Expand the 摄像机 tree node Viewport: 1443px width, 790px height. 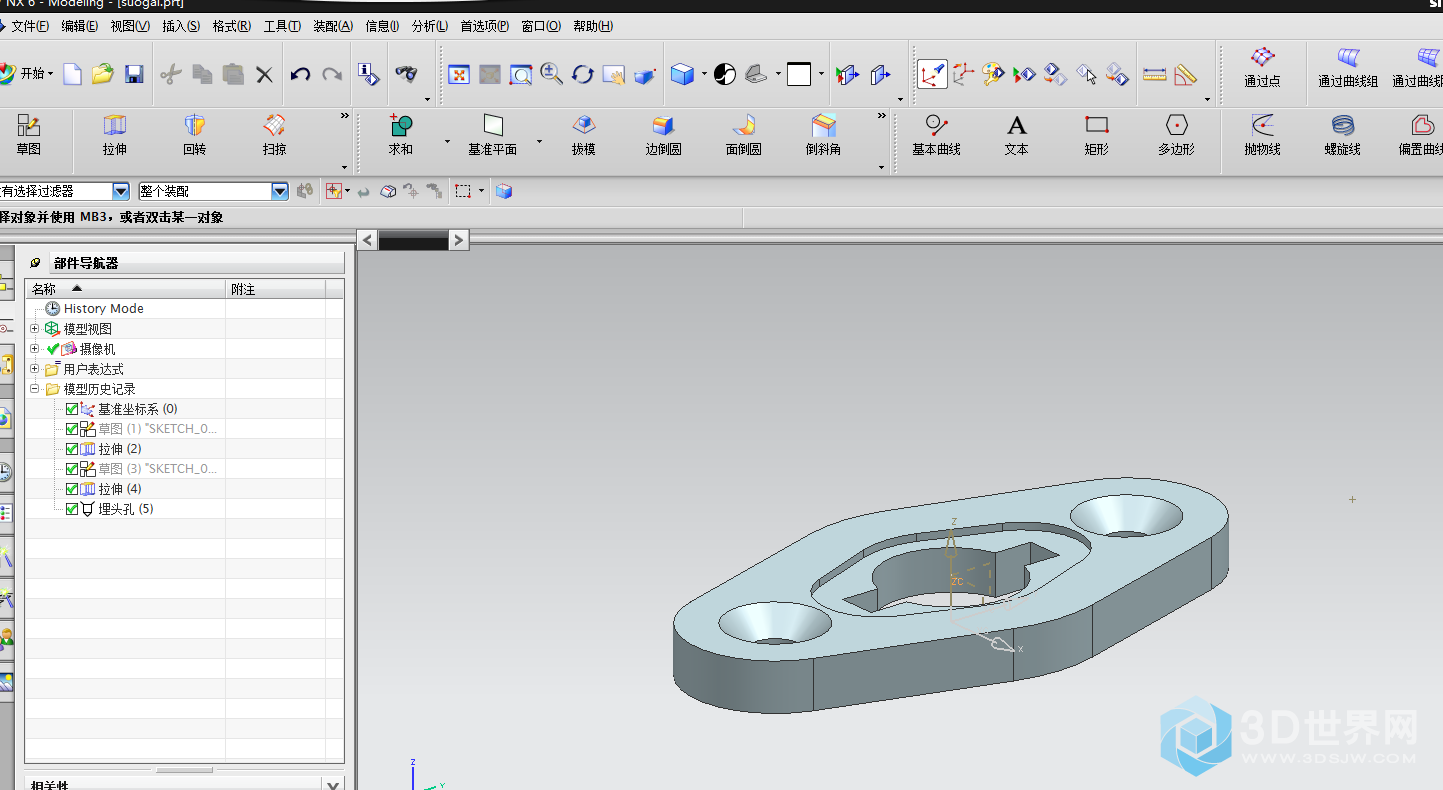pyautogui.click(x=35, y=349)
